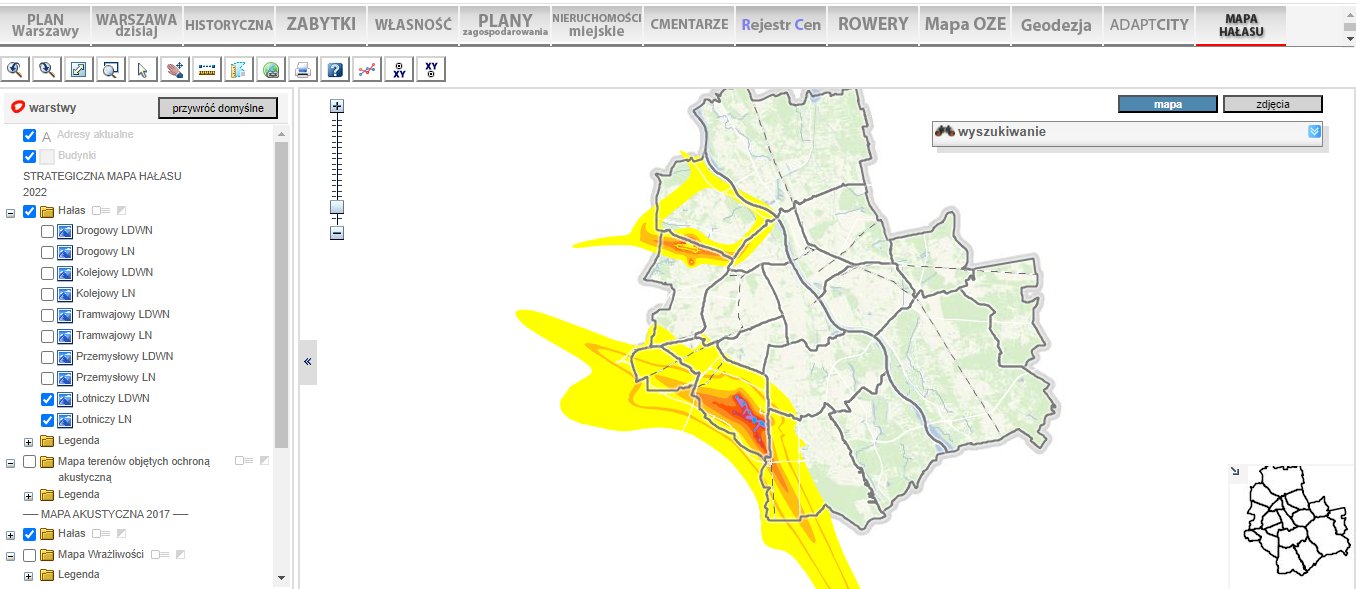Click the Przemysłowy LN layer icon
1356x589 pixels.
click(x=65, y=378)
